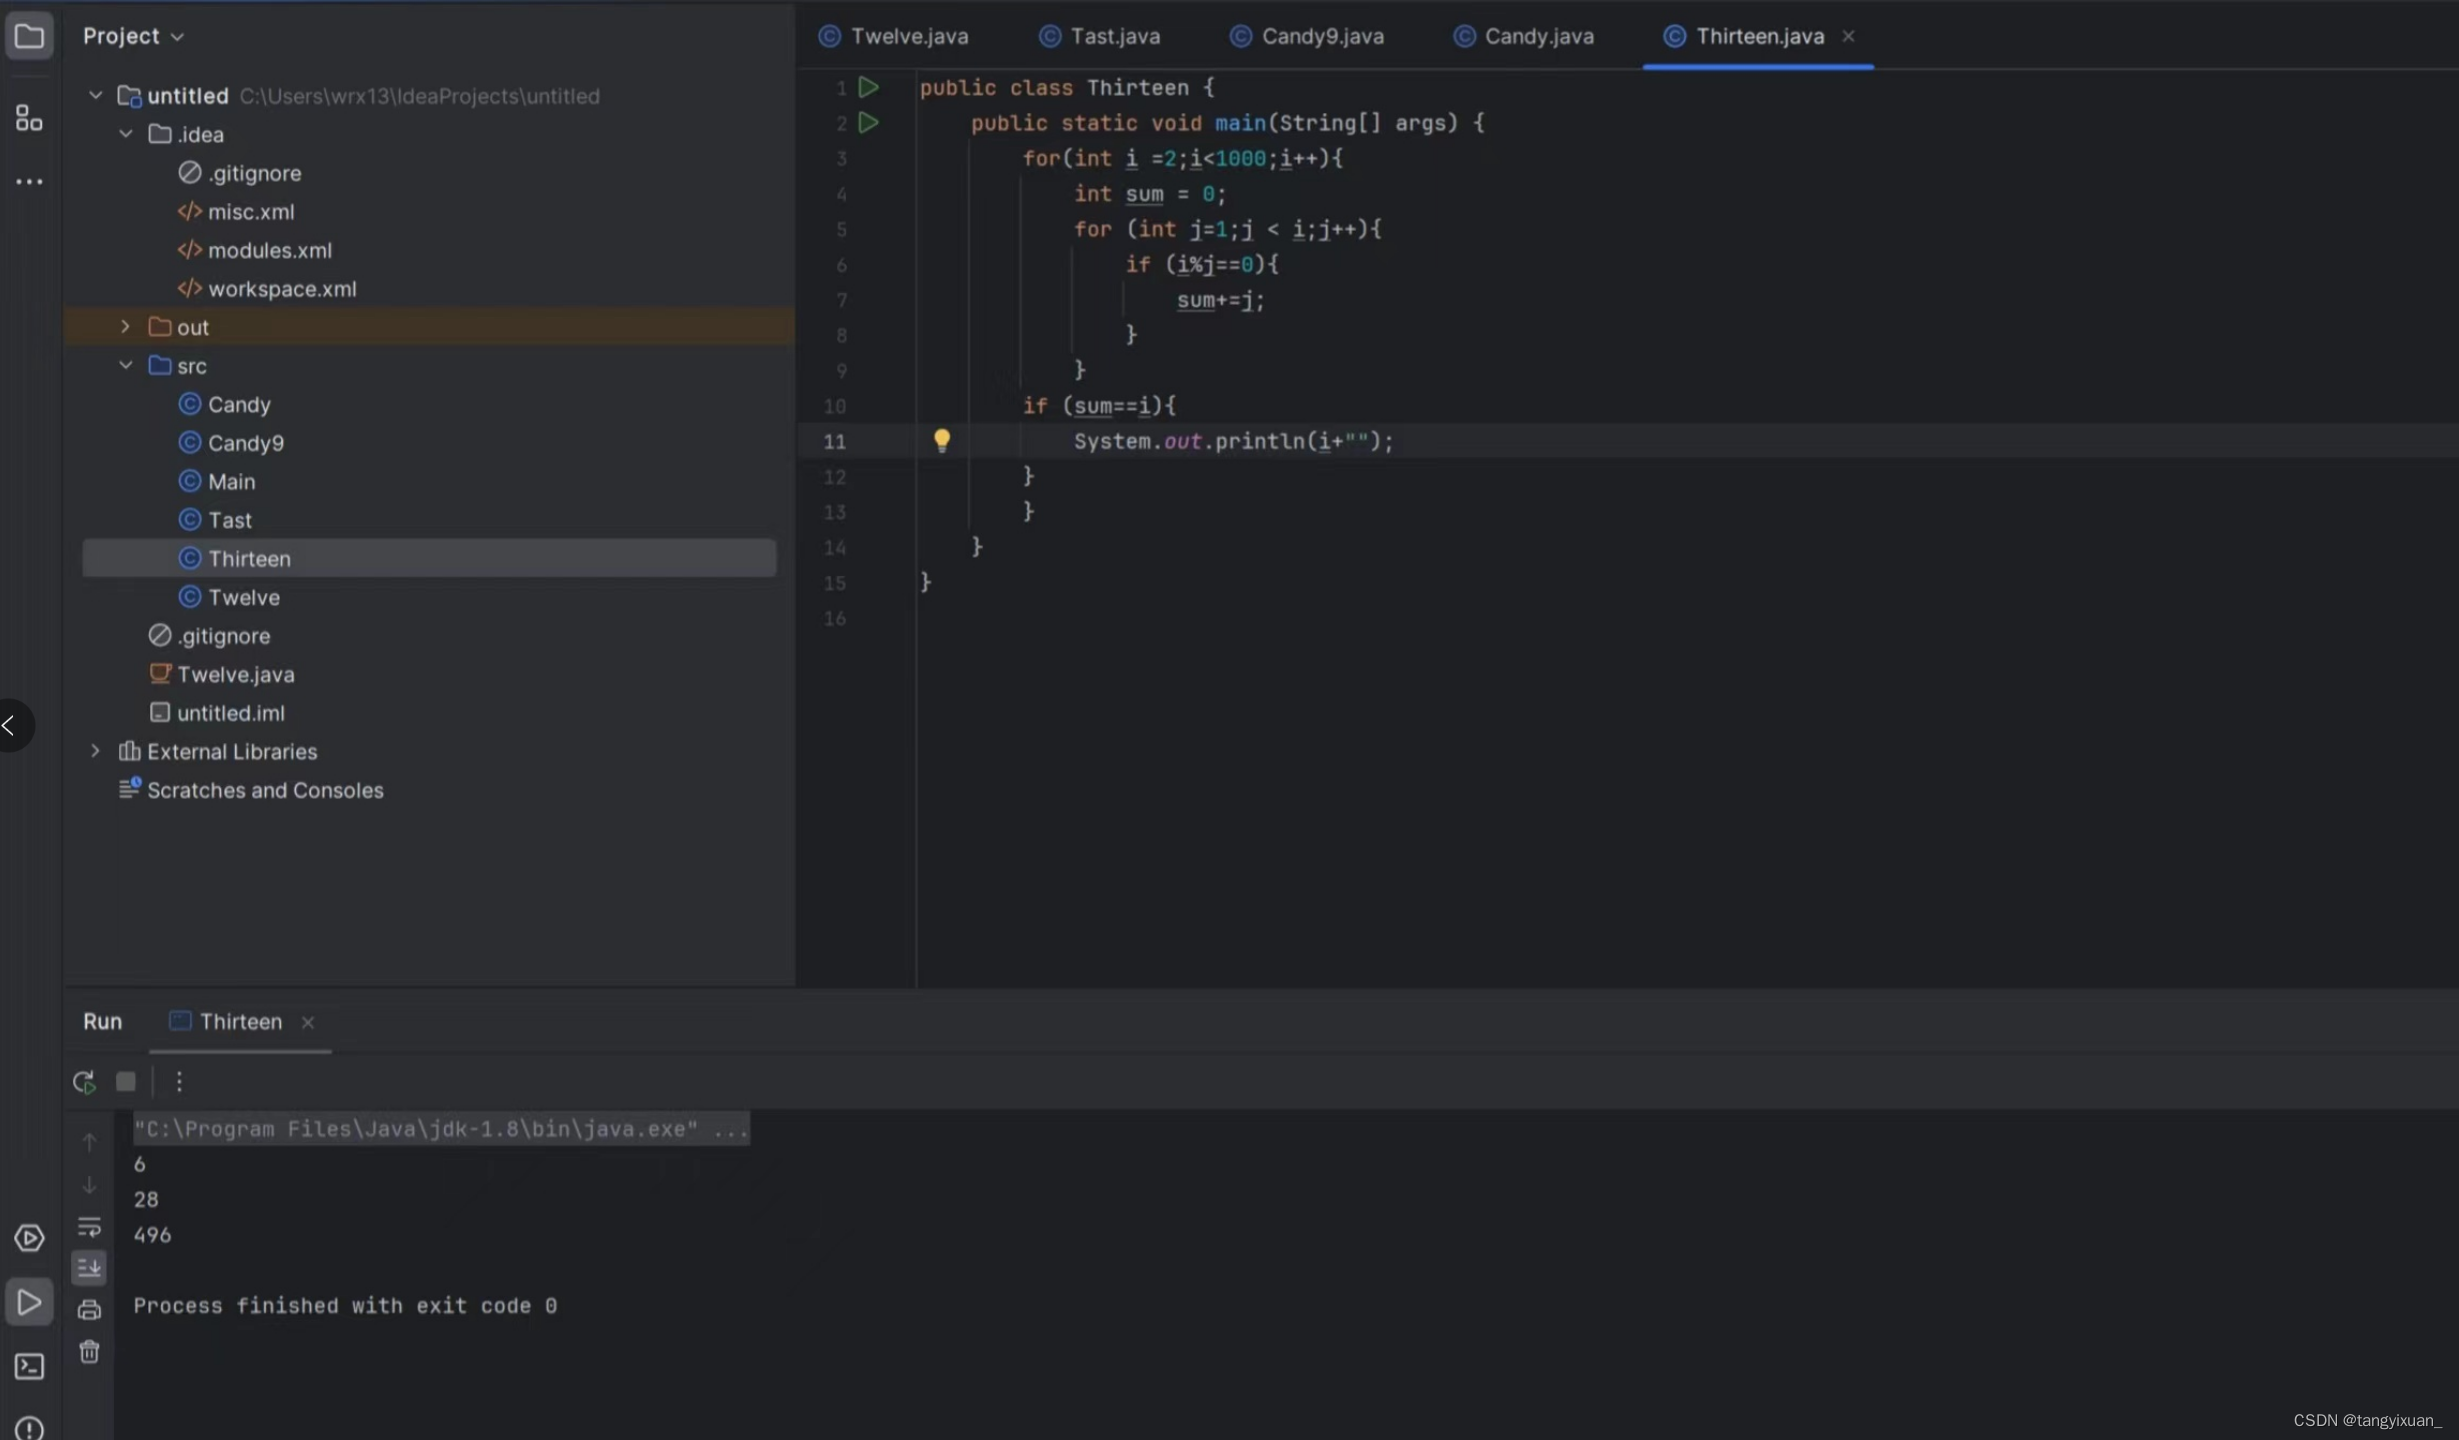The height and width of the screenshot is (1440, 2459).
Task: Click the Clear All trash icon
Action: [x=89, y=1352]
